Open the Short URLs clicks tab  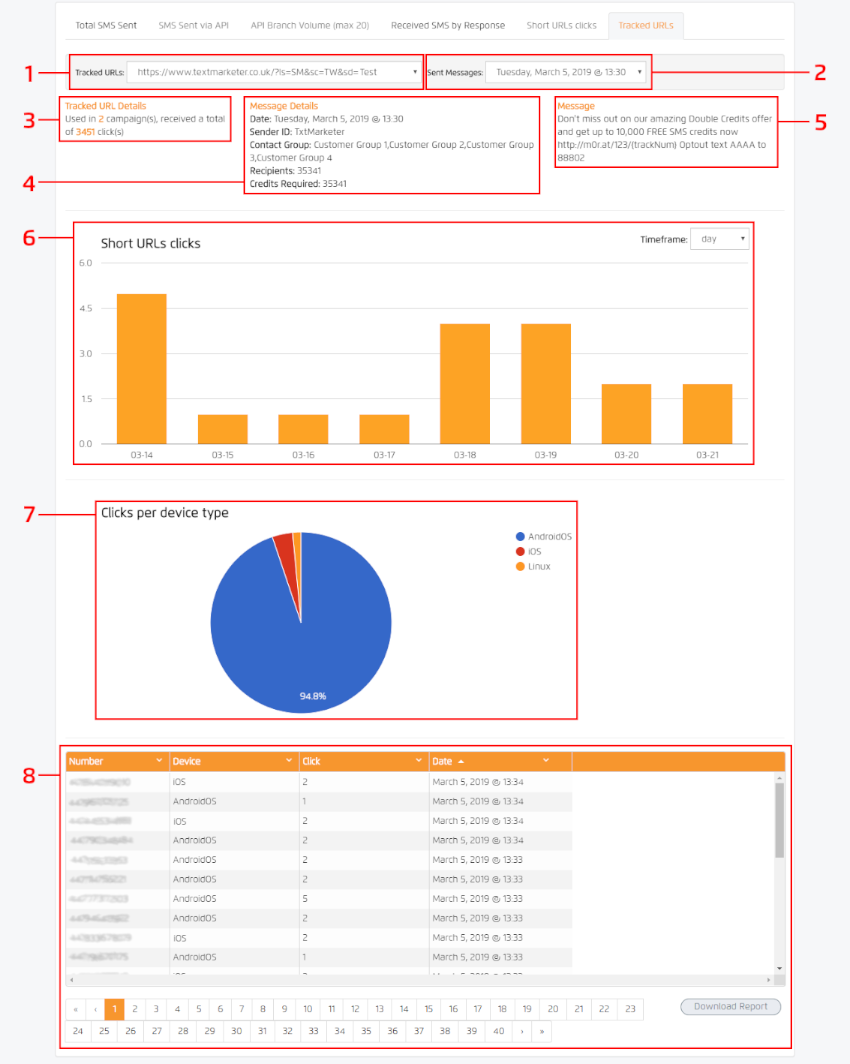[561, 25]
